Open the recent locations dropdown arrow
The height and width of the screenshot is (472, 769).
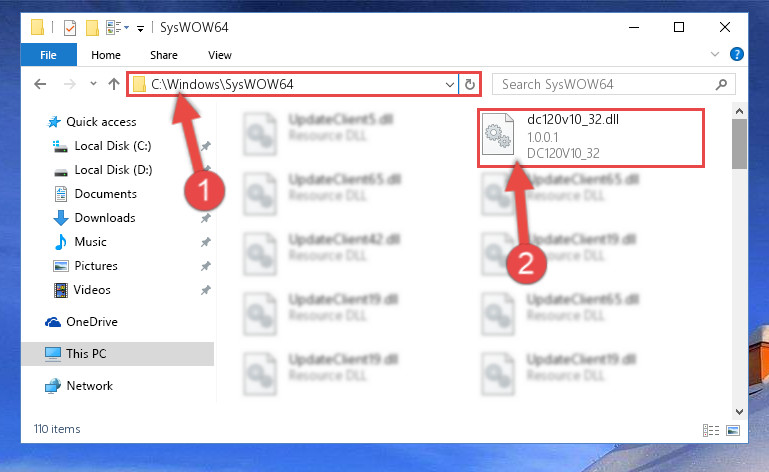pyautogui.click(x=93, y=84)
